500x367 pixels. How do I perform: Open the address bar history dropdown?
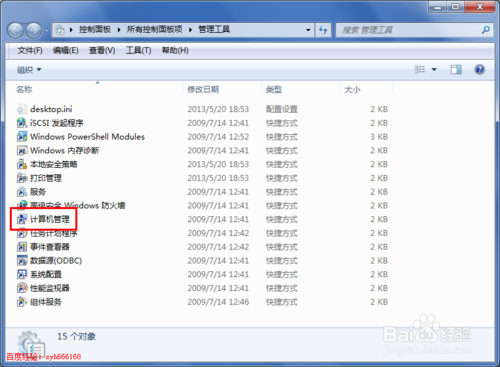(x=308, y=30)
